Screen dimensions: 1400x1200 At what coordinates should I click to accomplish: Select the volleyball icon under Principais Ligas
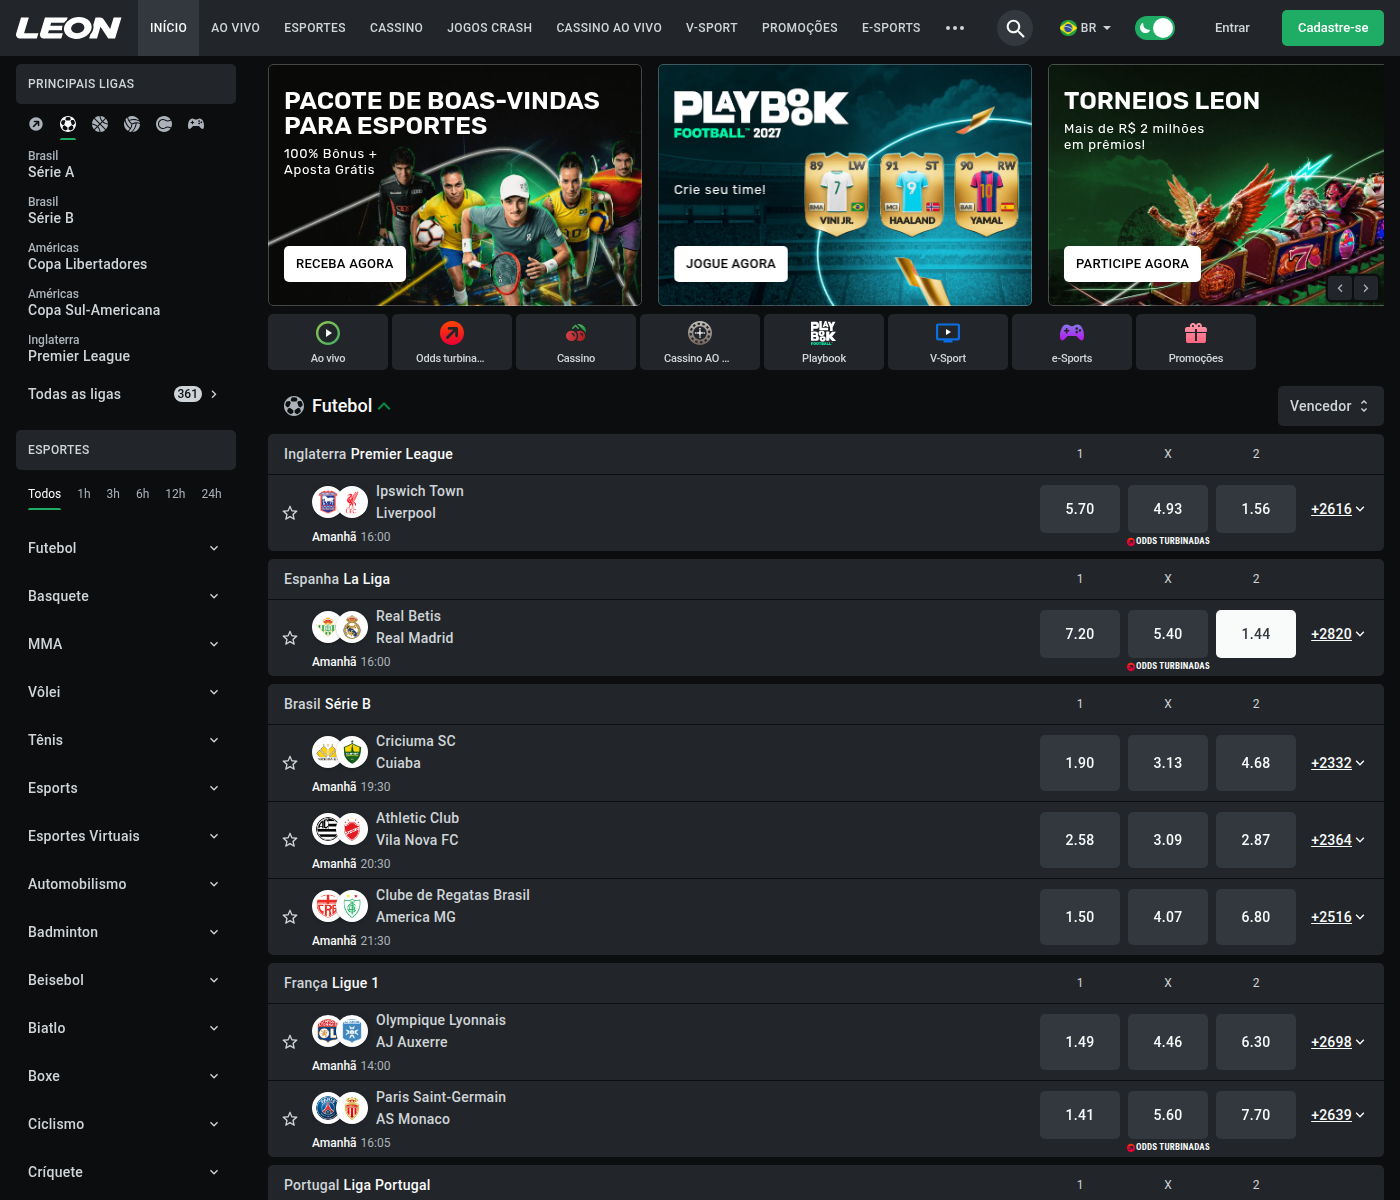(132, 124)
